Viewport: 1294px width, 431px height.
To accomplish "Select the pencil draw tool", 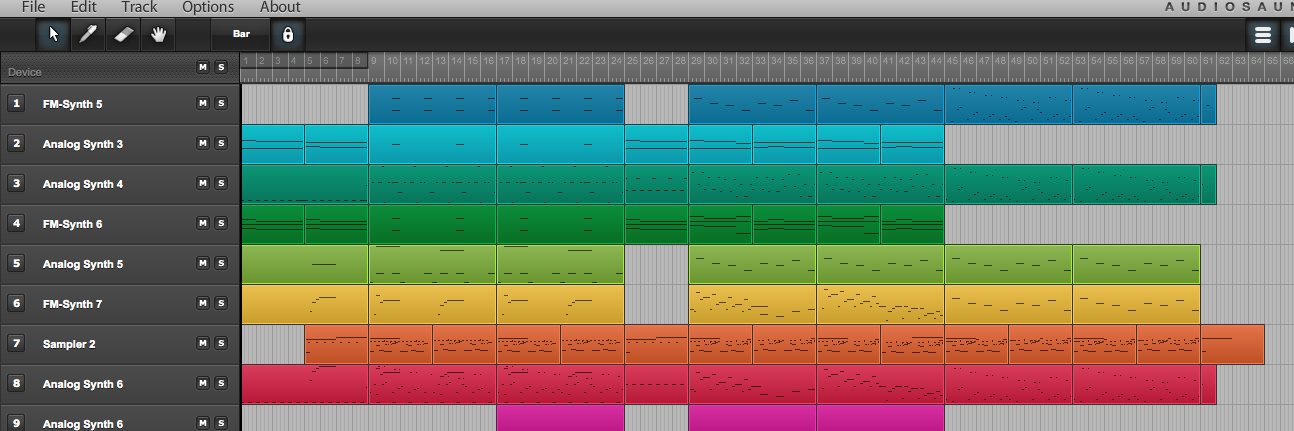I will point(88,35).
